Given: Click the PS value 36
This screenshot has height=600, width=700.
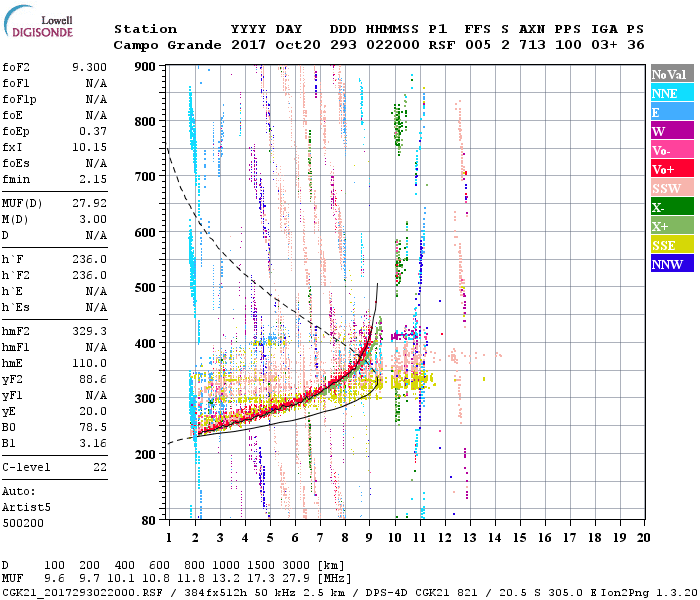Looking at the screenshot, I should [635, 45].
